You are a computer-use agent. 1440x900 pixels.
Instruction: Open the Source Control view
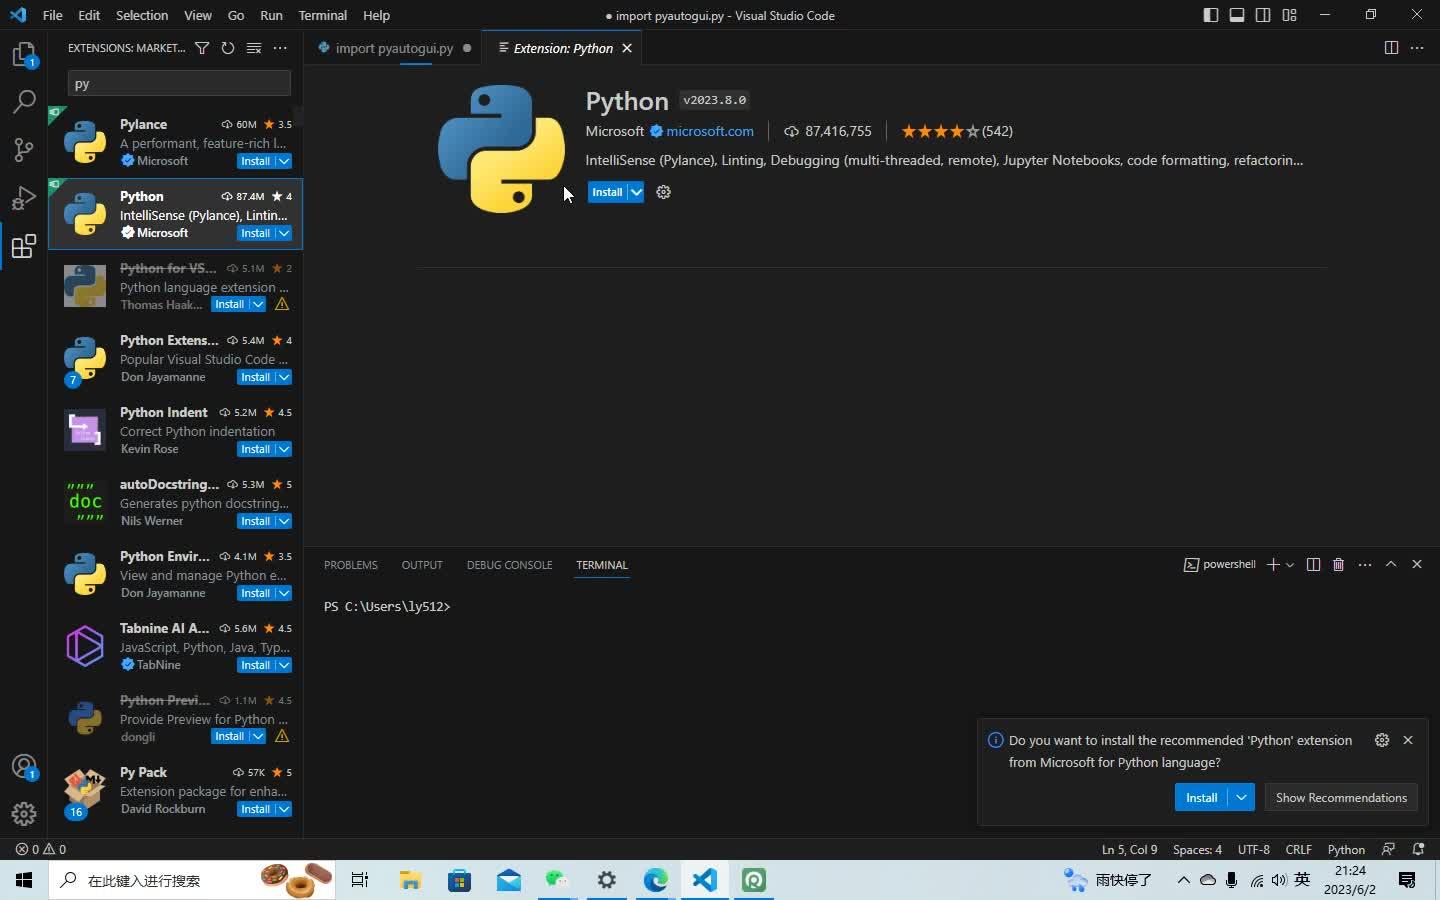(x=24, y=150)
